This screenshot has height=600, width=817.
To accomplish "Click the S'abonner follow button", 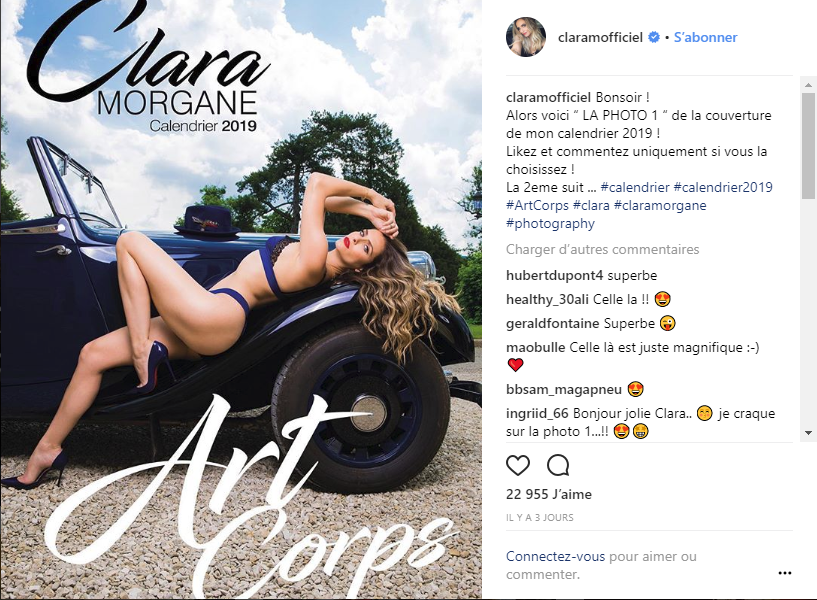I will [x=705, y=38].
